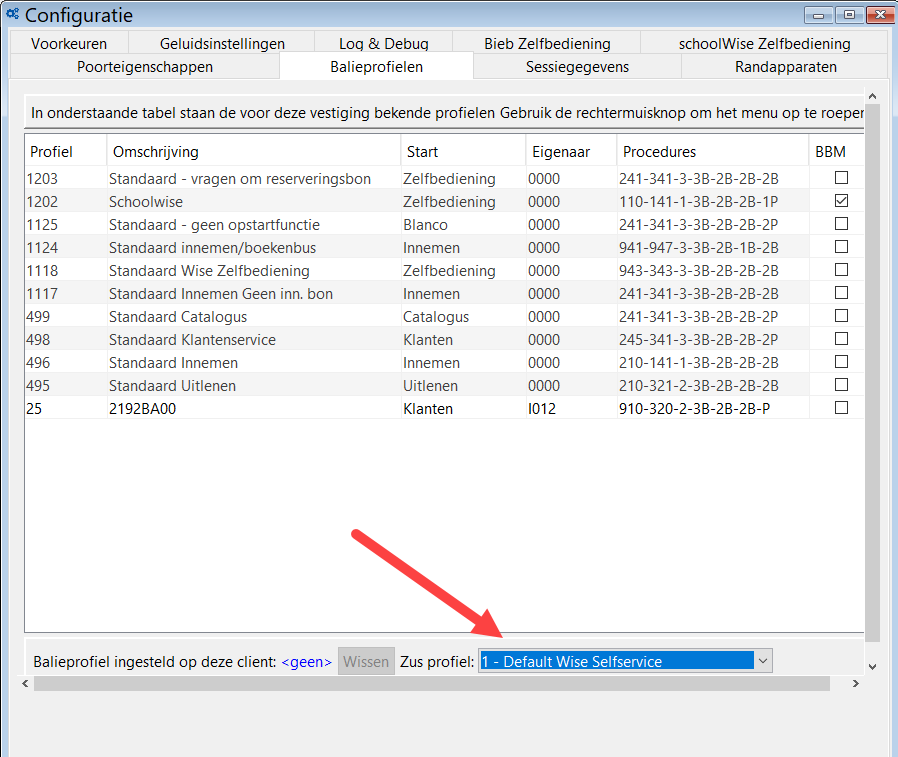
Task: Check BBM box for profile 25 2192BA00
Action: (841, 408)
